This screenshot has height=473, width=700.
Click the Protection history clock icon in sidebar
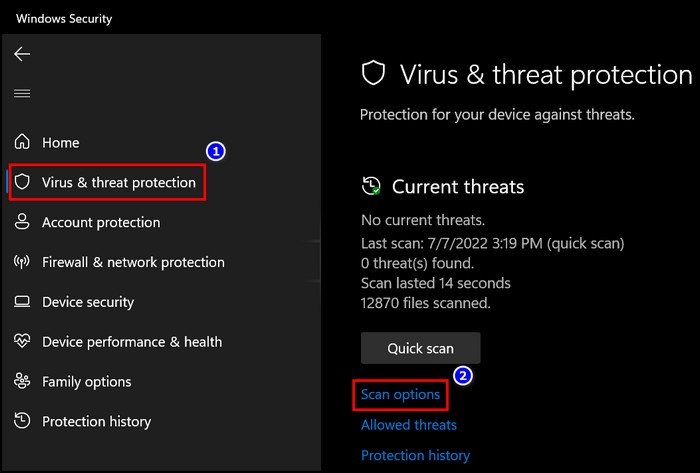point(22,421)
